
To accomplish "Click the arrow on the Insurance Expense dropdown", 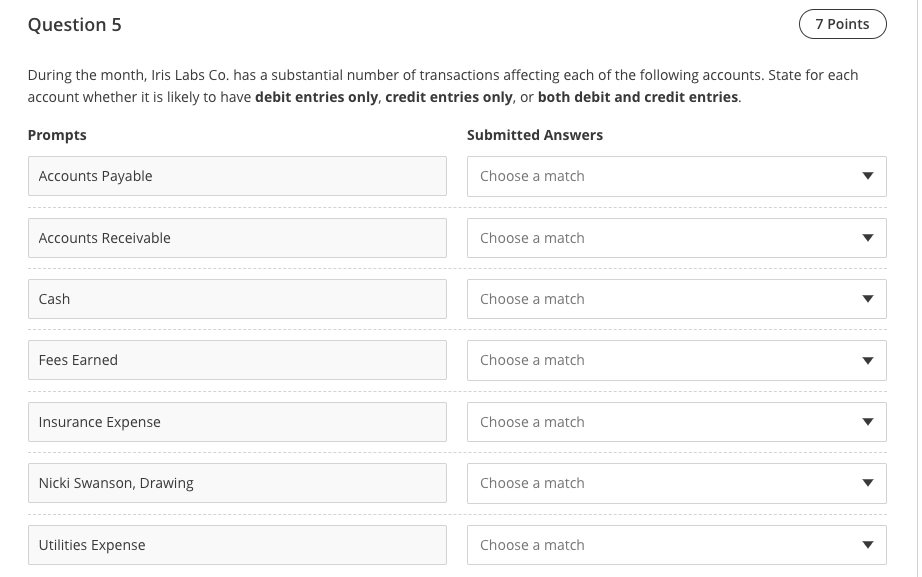I will [867, 422].
